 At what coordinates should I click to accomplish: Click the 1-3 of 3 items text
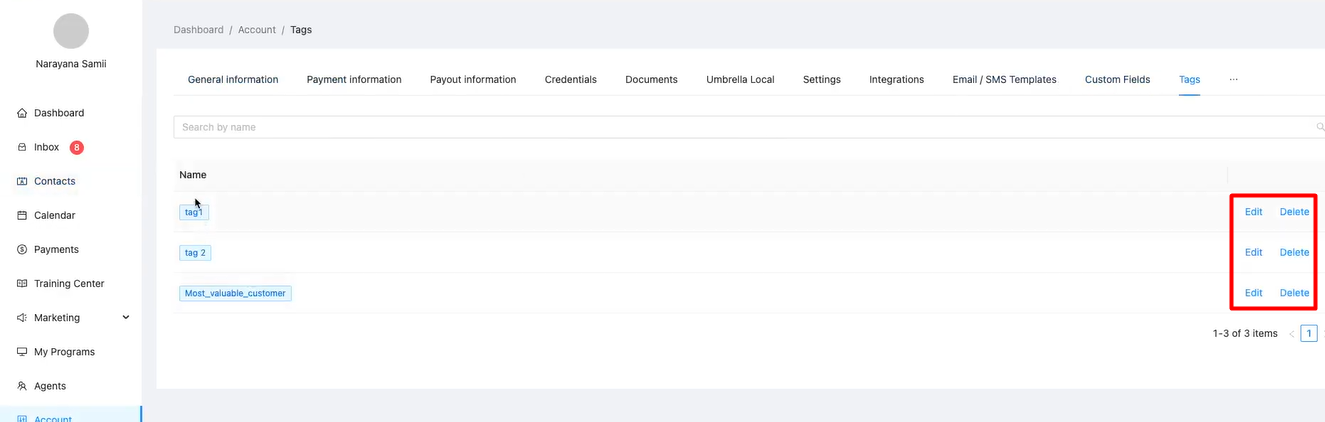1245,334
